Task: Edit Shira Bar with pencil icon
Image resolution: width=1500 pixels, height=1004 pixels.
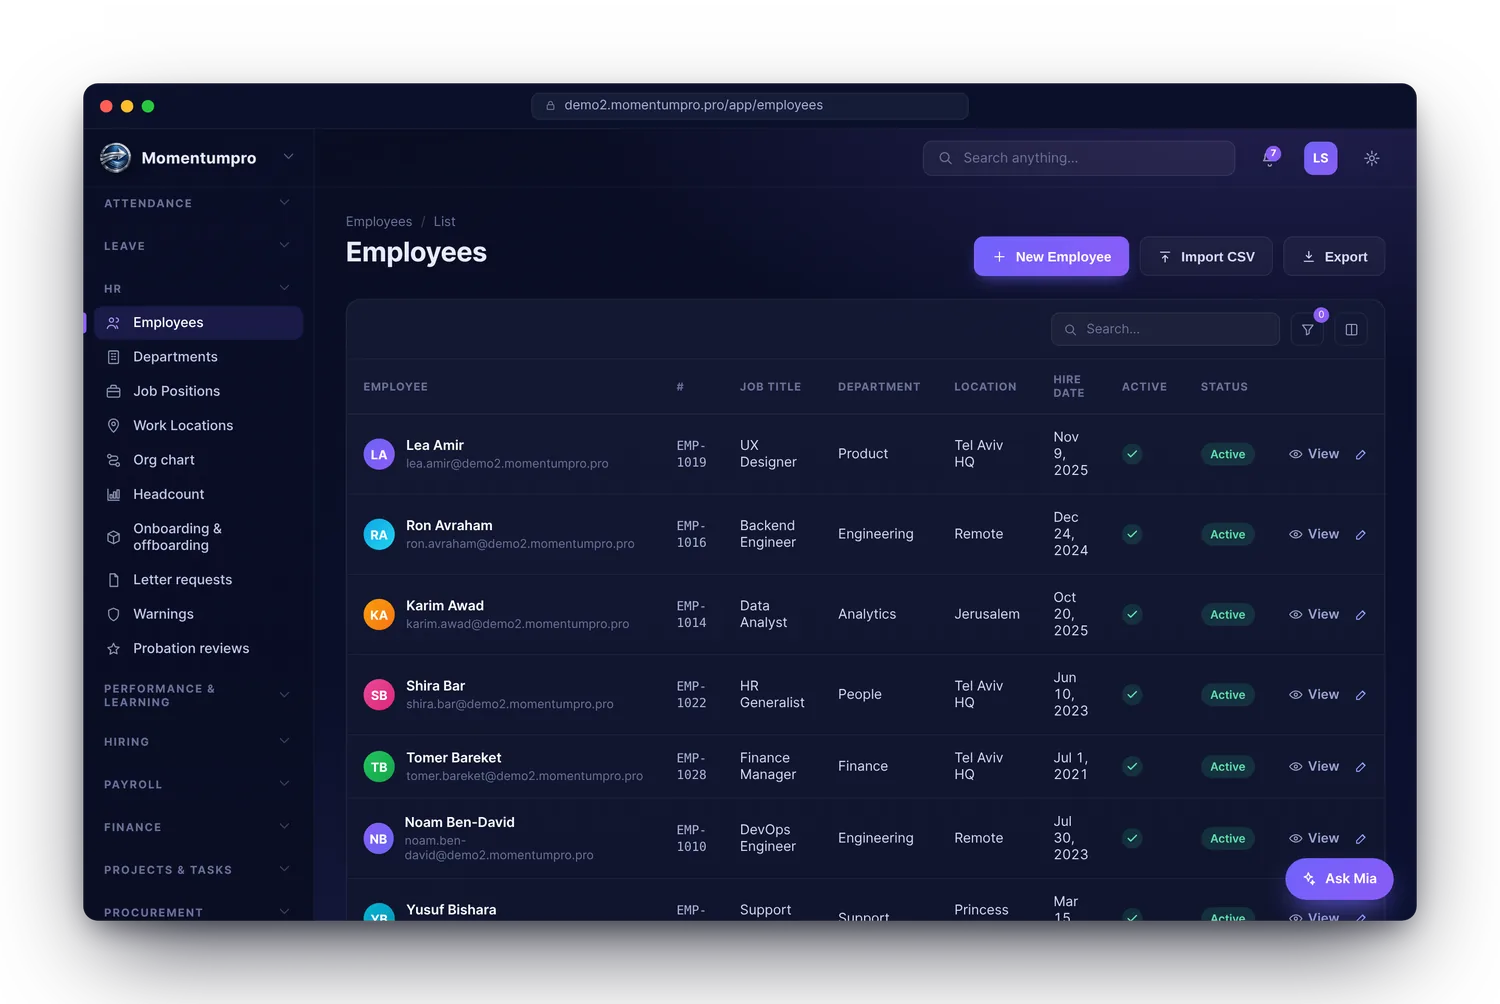Action: click(1361, 695)
